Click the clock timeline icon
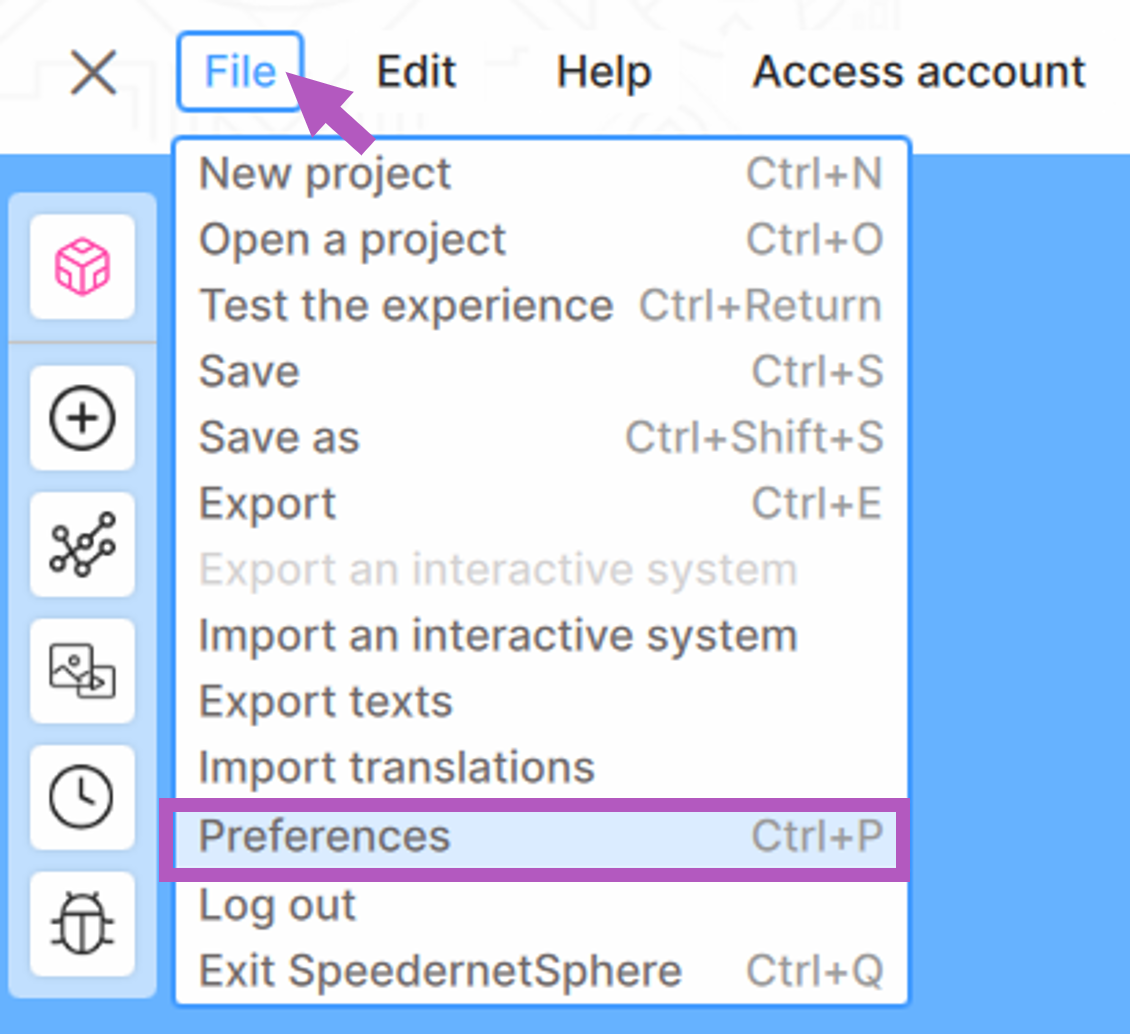This screenshot has height=1034, width=1130. click(x=82, y=797)
